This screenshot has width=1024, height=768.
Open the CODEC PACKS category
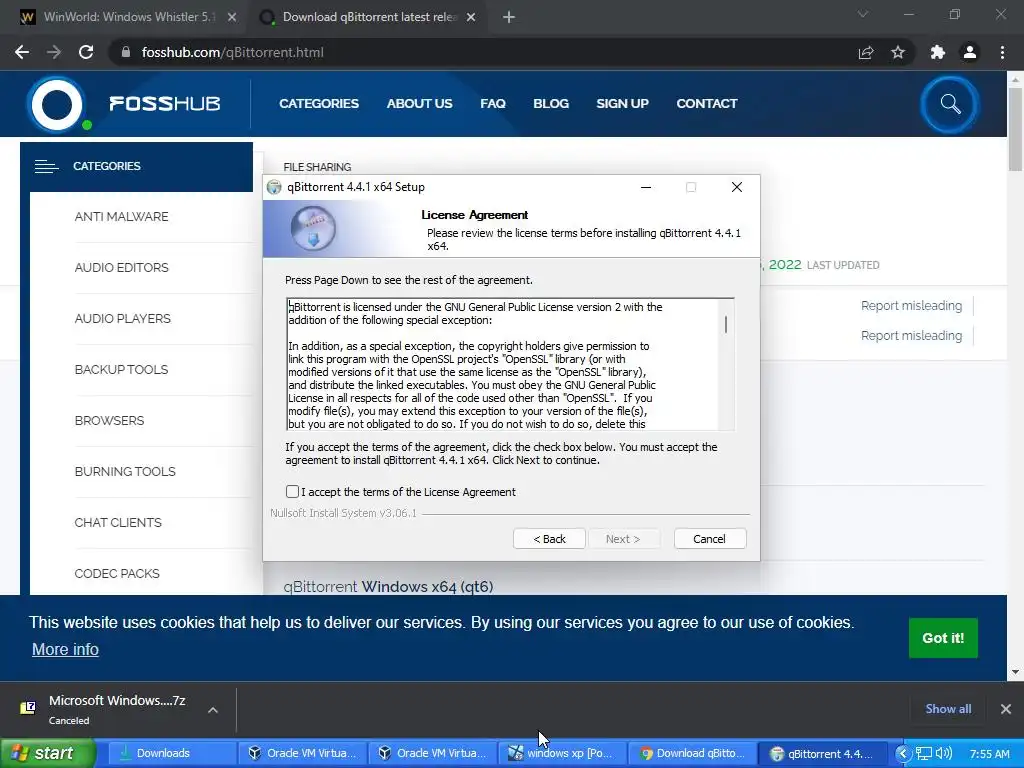pyautogui.click(x=117, y=573)
